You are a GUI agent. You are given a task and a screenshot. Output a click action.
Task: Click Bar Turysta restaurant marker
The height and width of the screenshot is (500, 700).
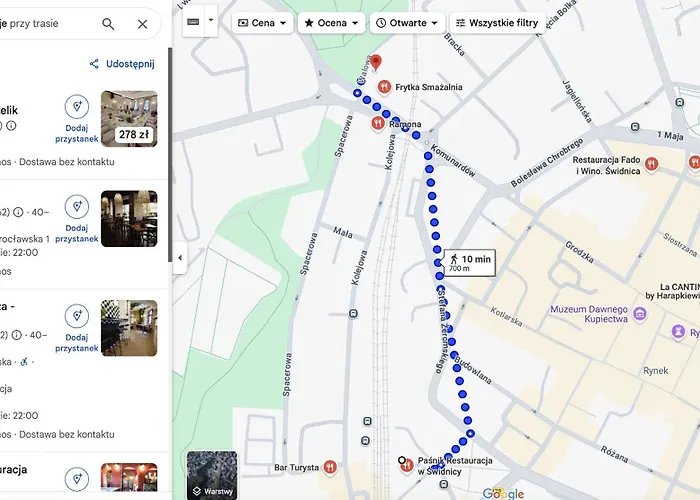(331, 467)
